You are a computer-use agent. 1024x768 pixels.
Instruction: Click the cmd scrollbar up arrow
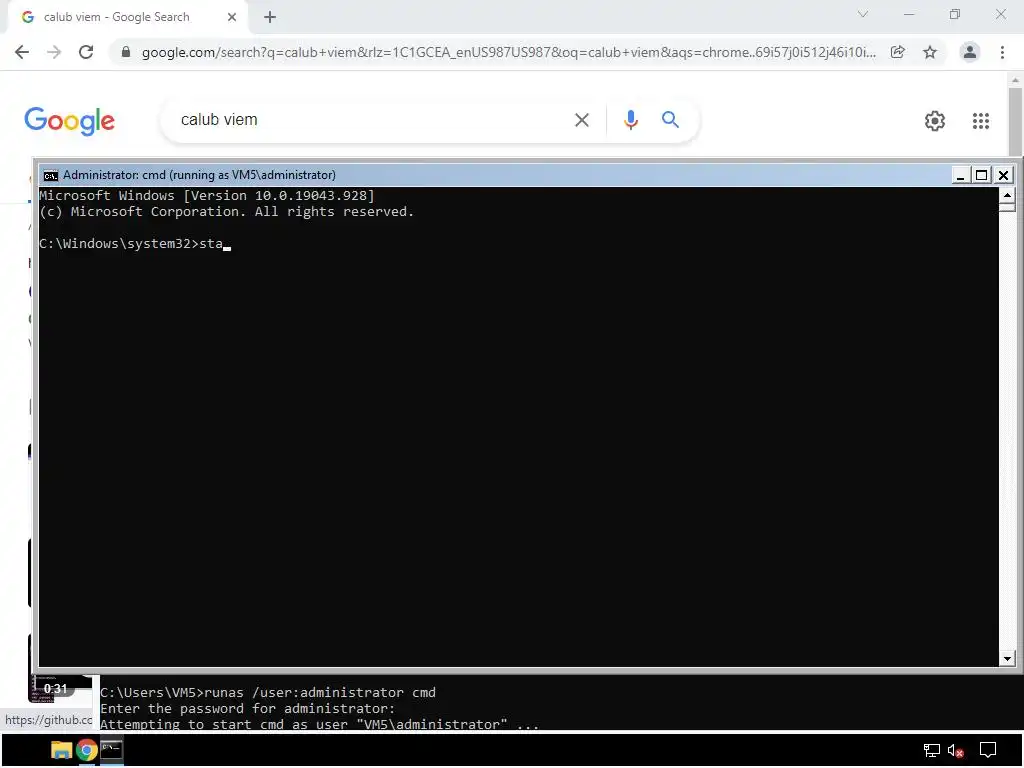pyautogui.click(x=1007, y=195)
